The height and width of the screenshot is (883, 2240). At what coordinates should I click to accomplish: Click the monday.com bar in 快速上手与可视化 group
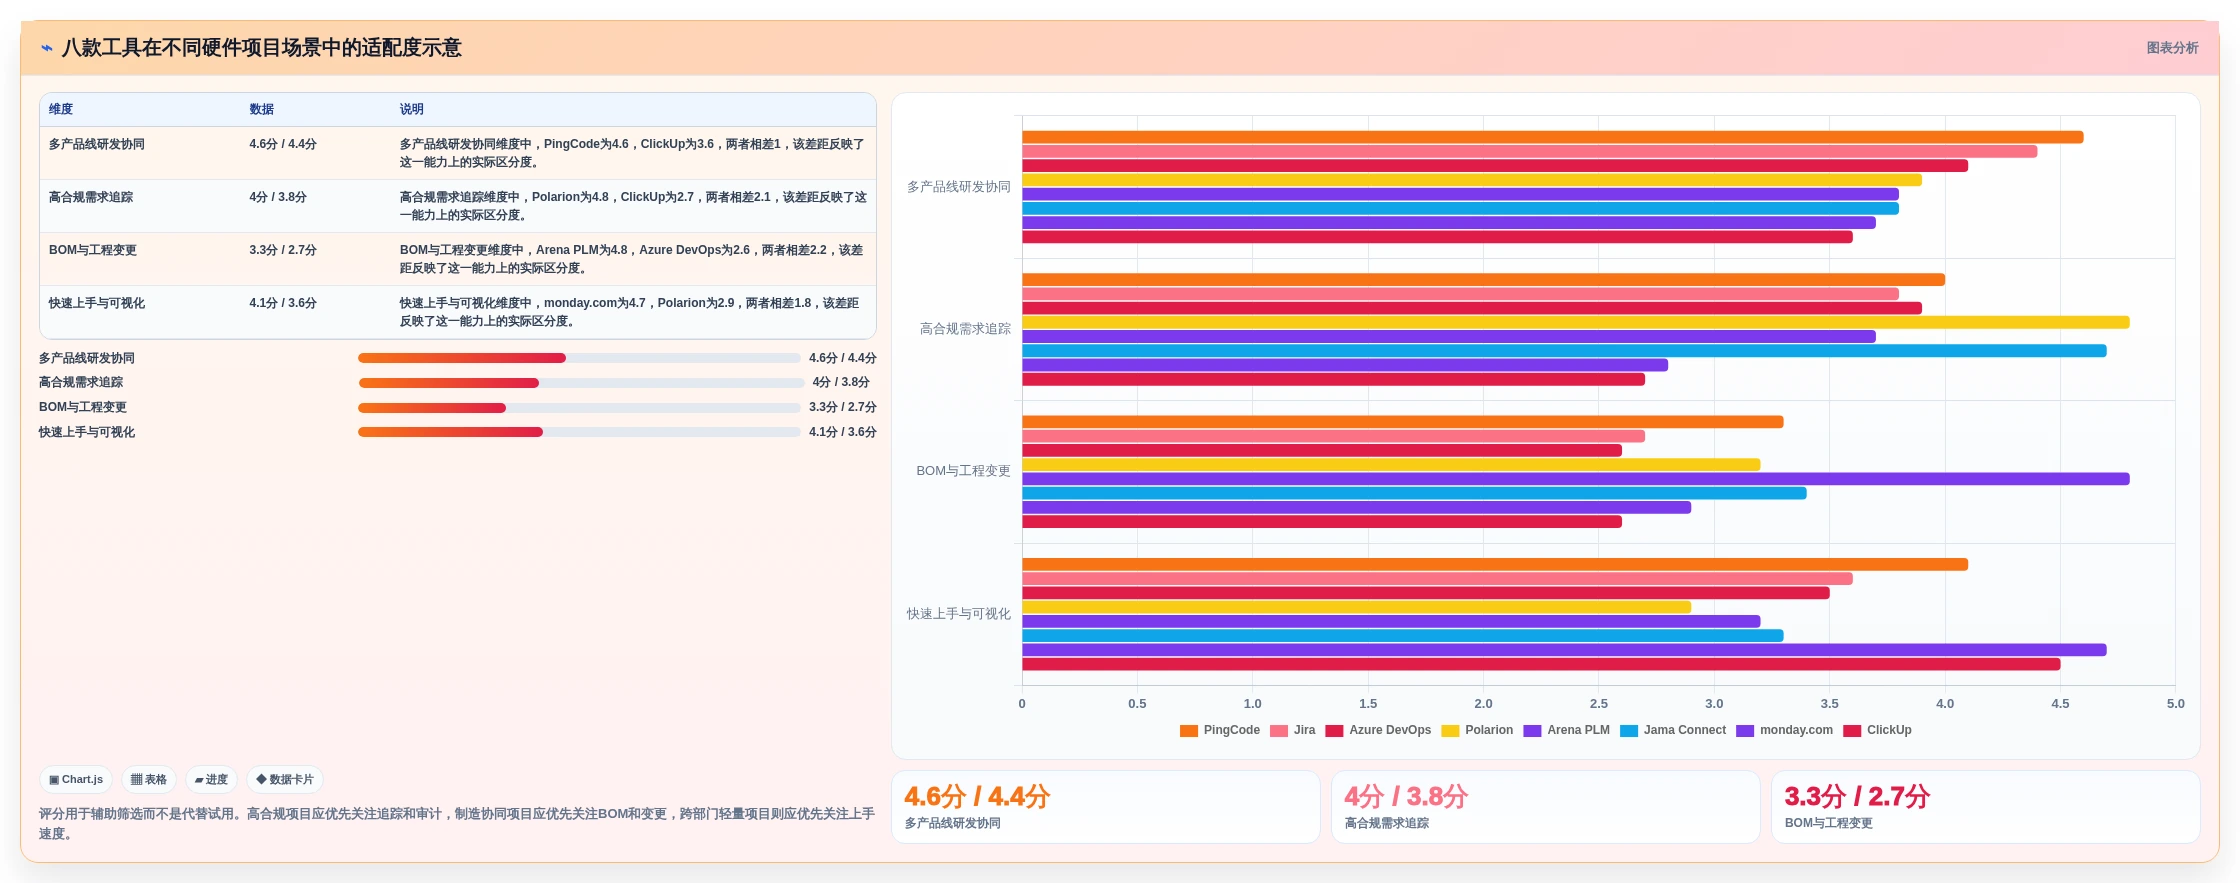(1564, 650)
